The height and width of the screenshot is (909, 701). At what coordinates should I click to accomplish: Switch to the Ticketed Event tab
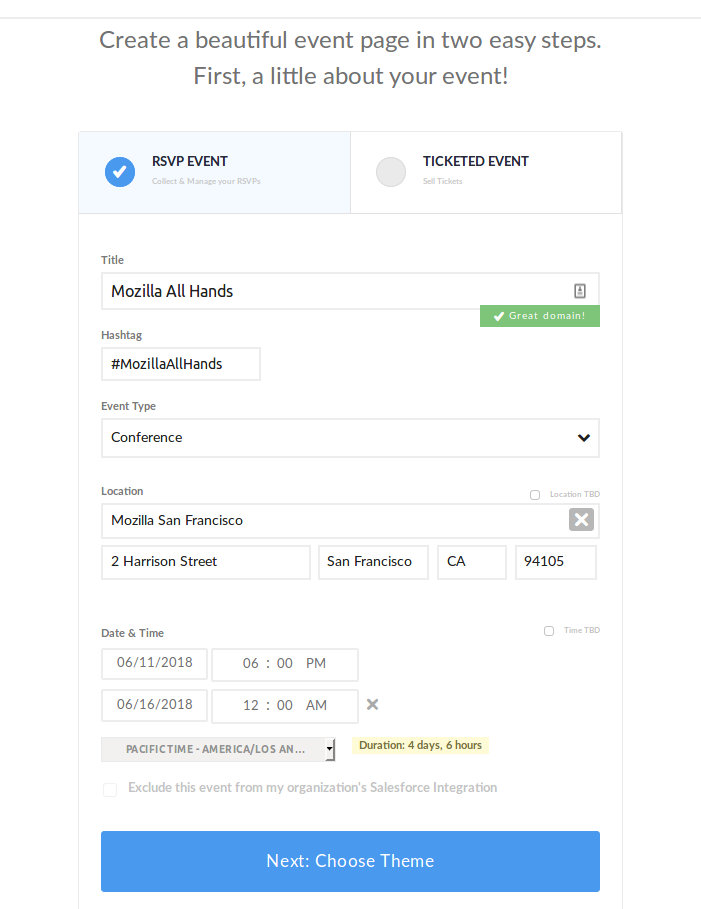[x=486, y=172]
